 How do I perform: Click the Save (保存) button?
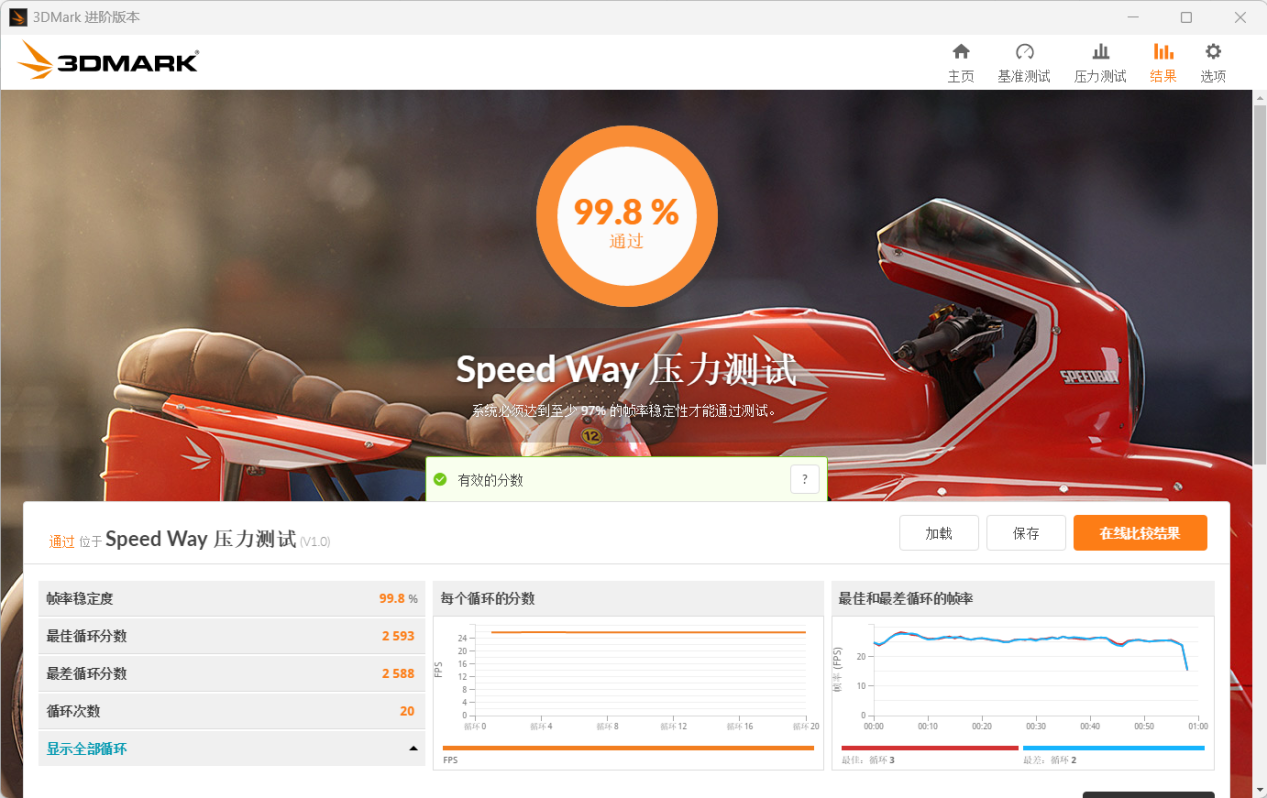pos(1026,533)
